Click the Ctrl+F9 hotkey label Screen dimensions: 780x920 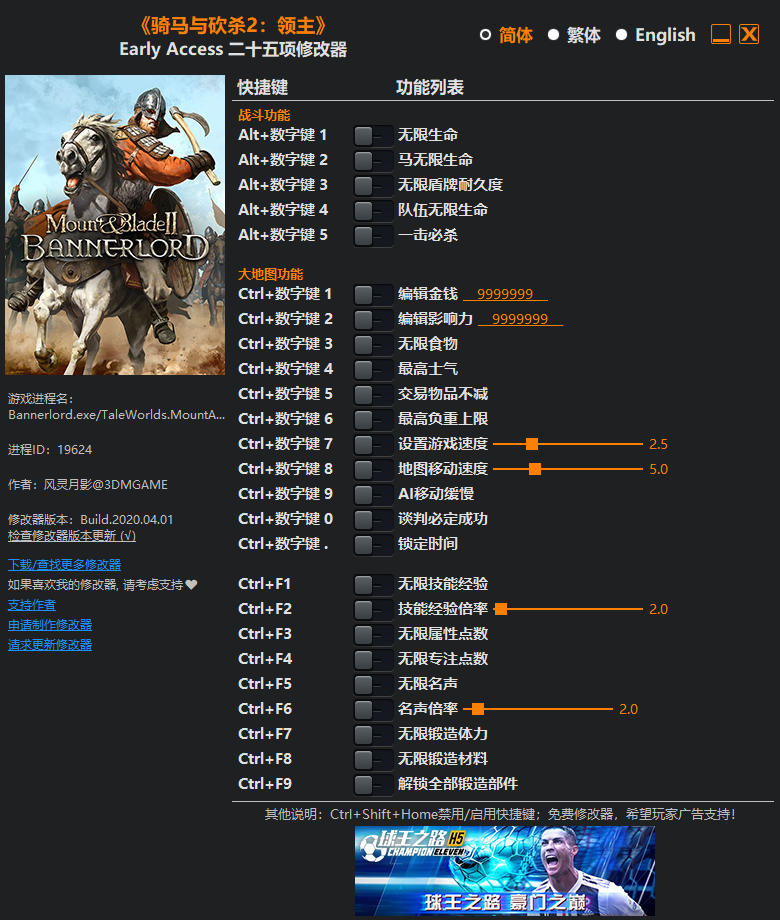(265, 784)
